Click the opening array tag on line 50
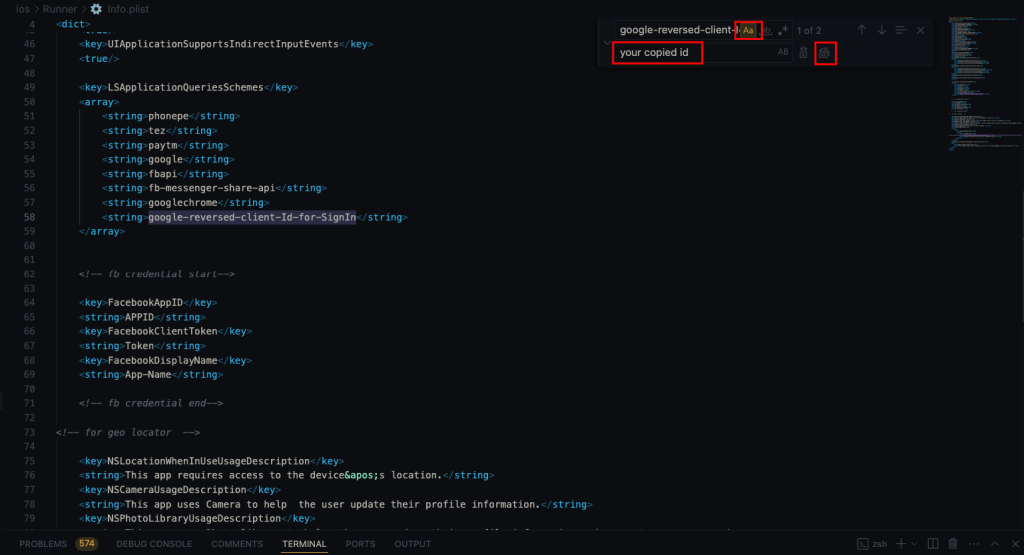This screenshot has height=555, width=1024. 99,102
